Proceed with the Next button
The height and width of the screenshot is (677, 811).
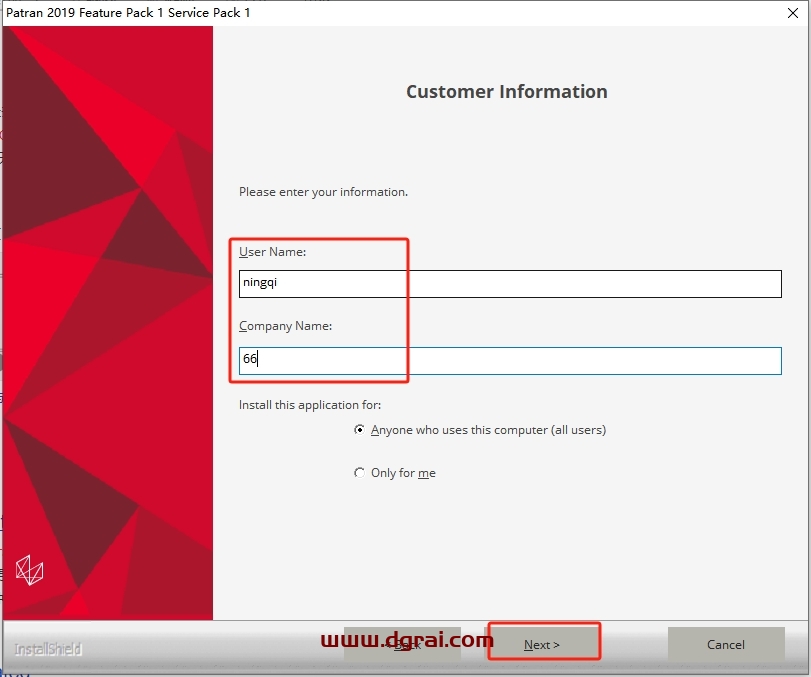point(542,644)
